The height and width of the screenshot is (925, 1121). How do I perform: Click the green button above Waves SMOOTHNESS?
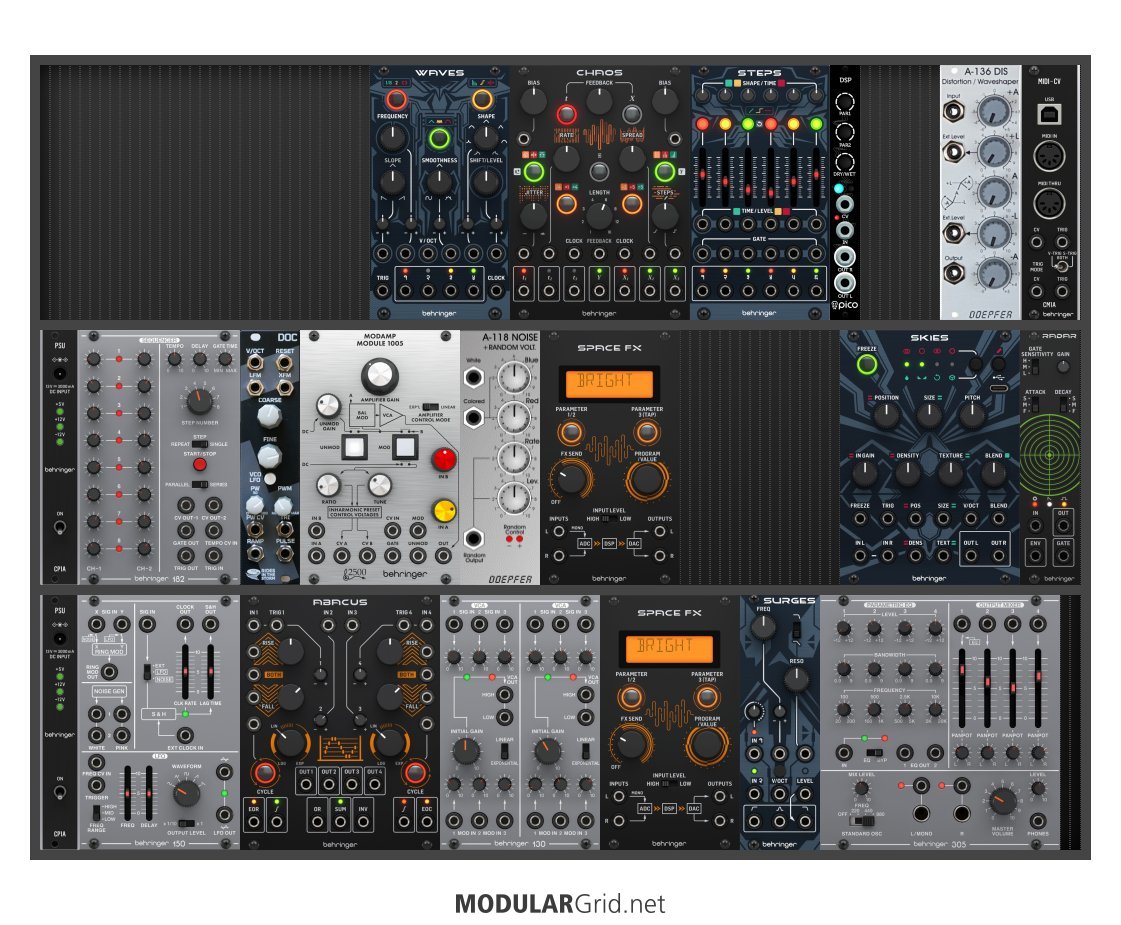439,139
